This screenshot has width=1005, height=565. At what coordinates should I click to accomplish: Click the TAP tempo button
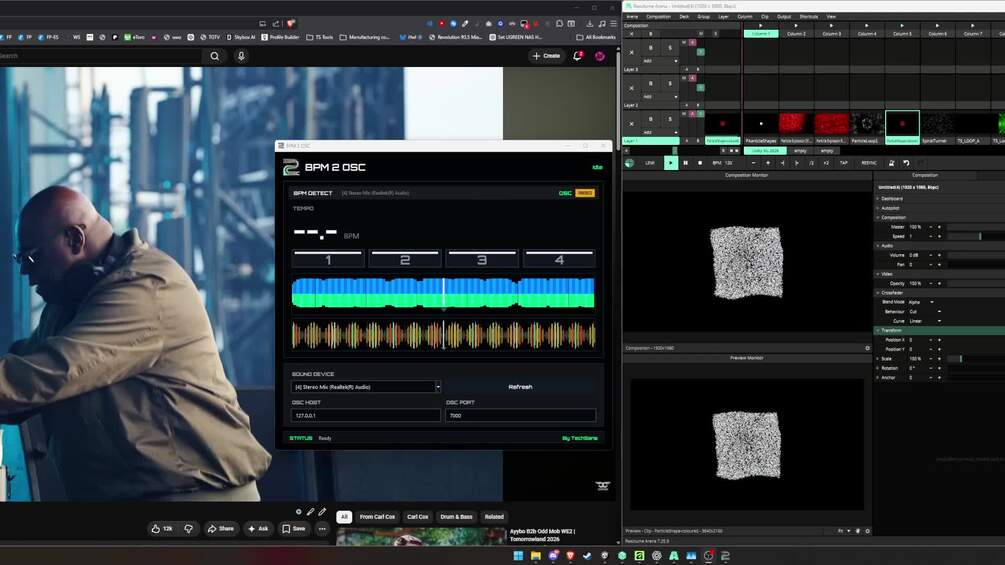coord(843,163)
